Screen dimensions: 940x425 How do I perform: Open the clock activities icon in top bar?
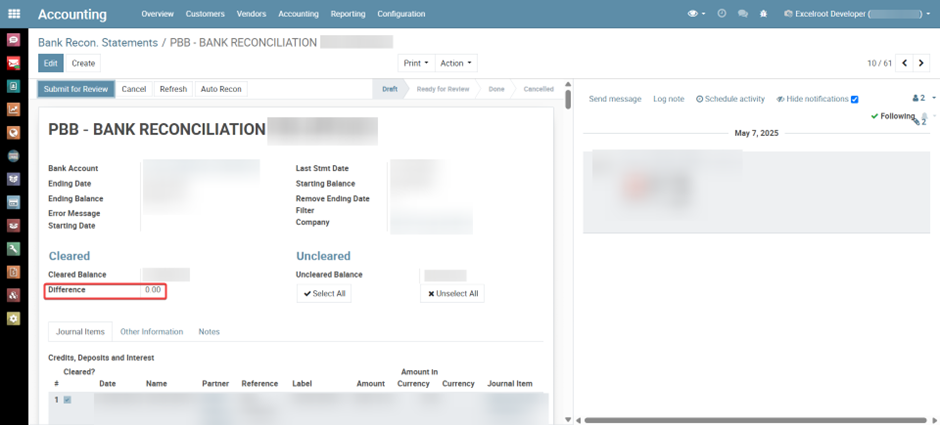722,13
